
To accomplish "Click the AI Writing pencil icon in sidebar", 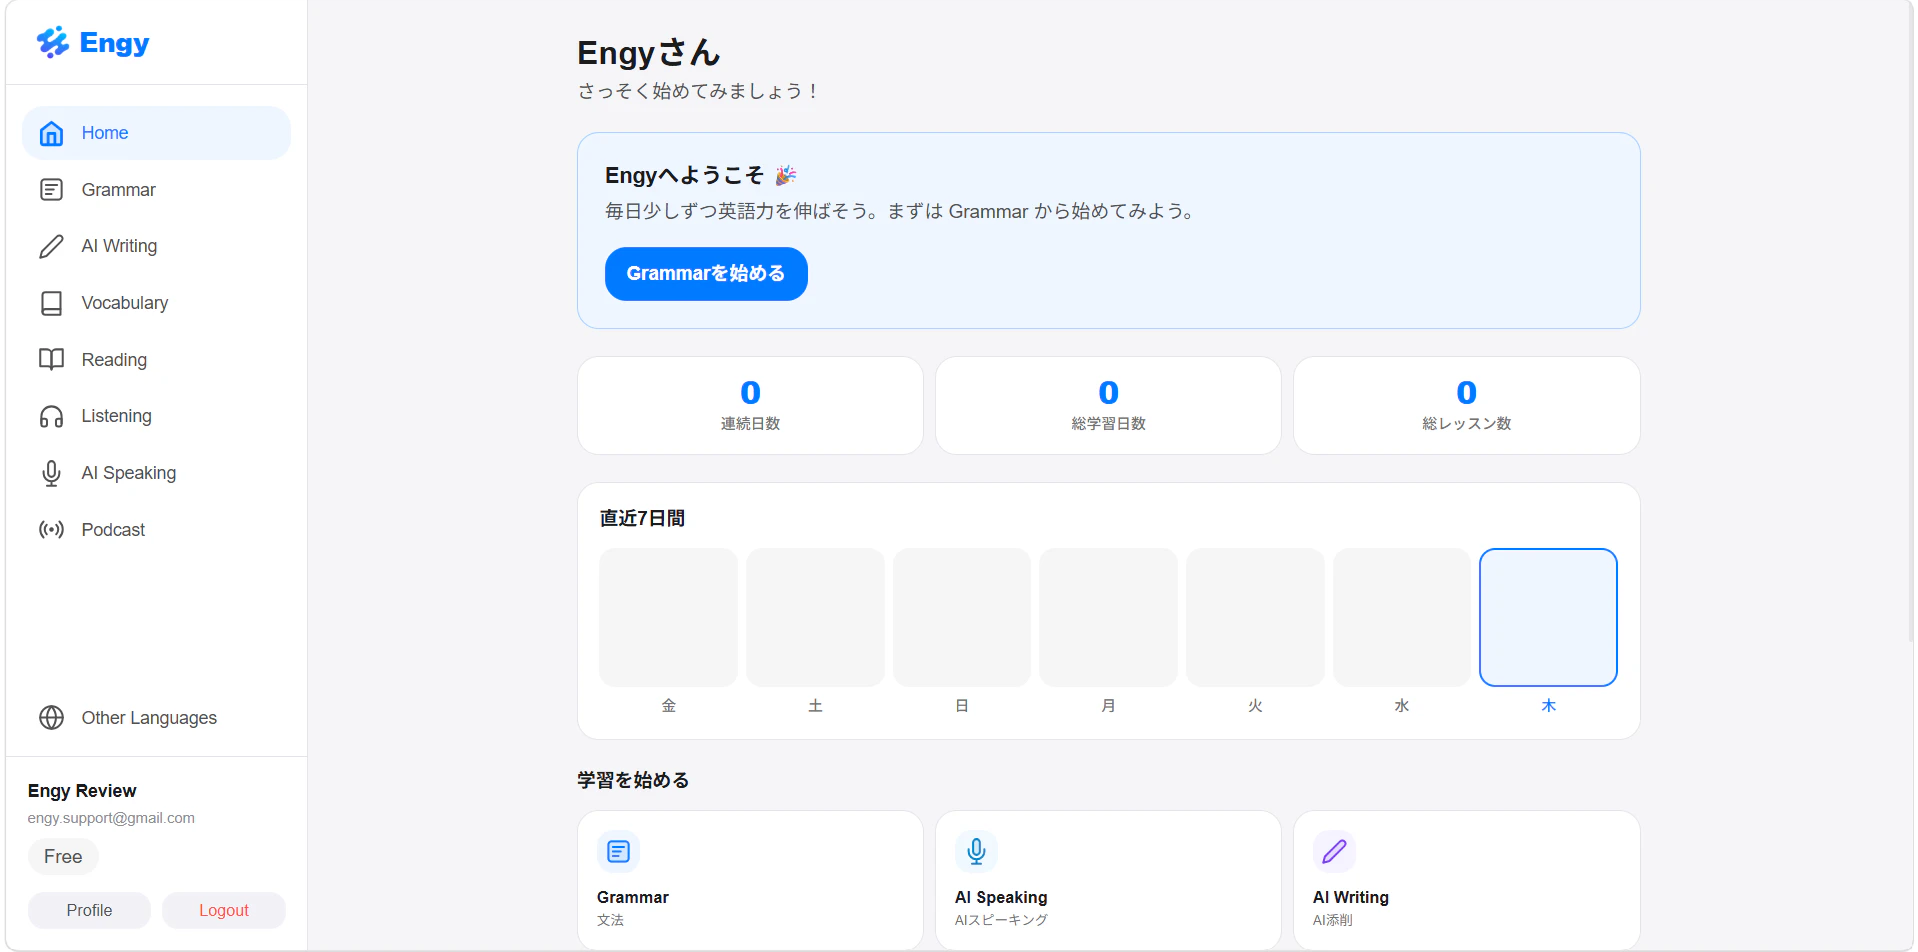I will [51, 246].
